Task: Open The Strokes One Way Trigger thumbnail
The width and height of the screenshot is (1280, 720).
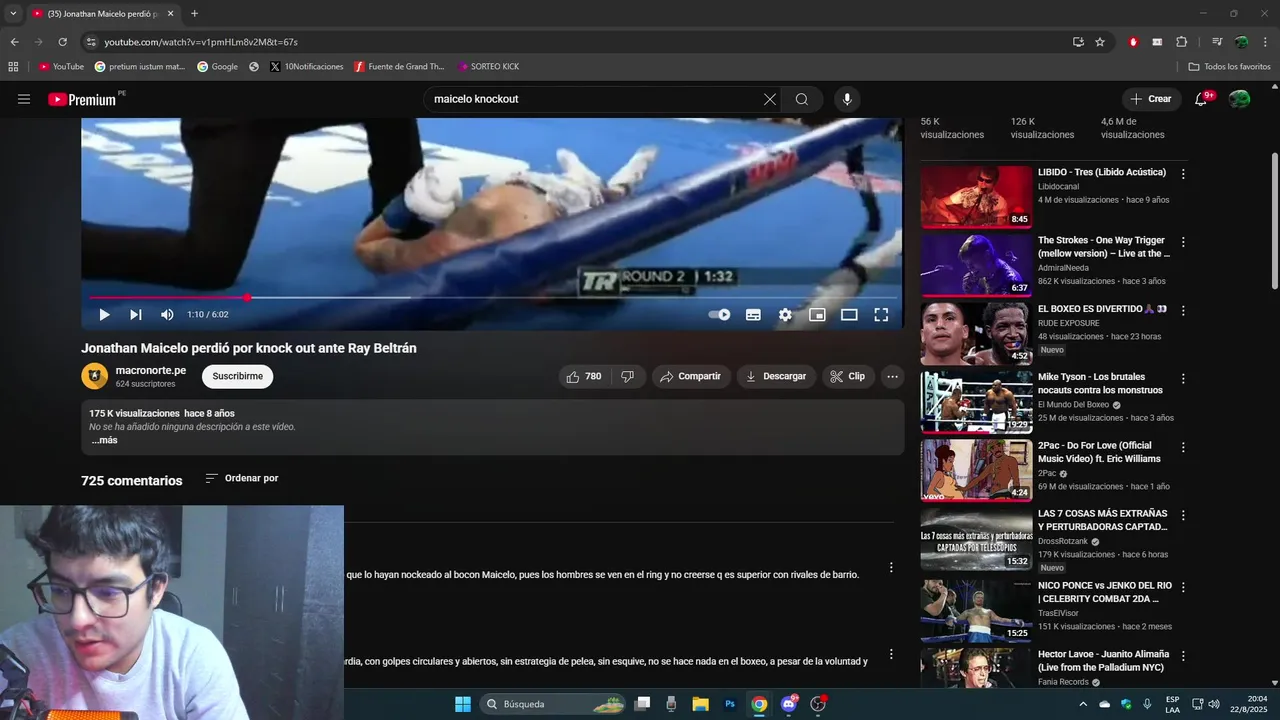Action: click(x=976, y=265)
